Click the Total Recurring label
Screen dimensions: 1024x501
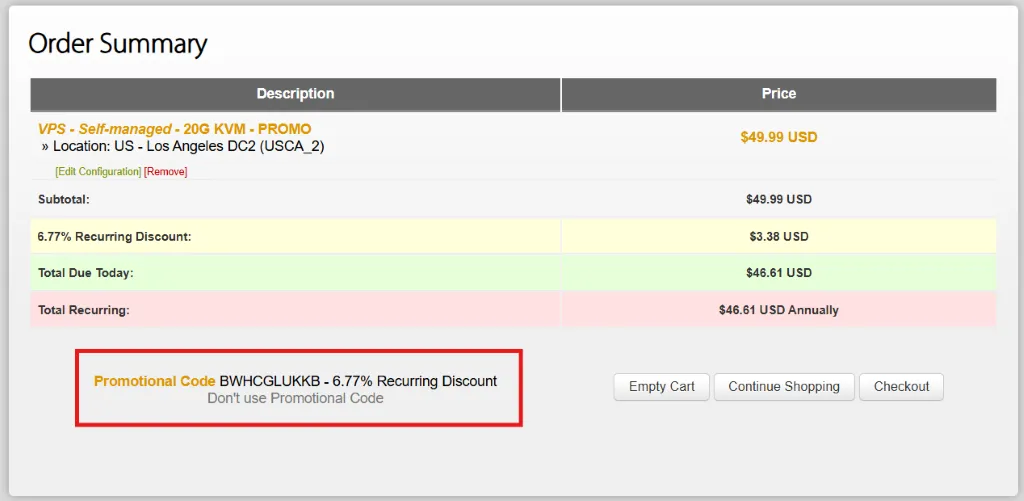point(84,310)
